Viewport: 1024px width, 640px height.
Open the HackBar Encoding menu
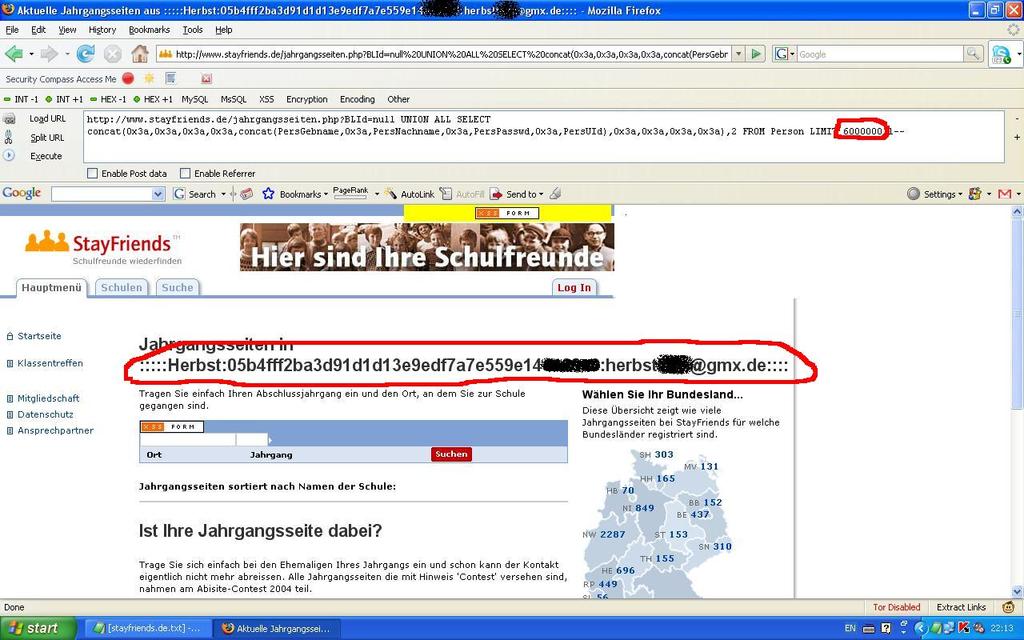point(357,99)
